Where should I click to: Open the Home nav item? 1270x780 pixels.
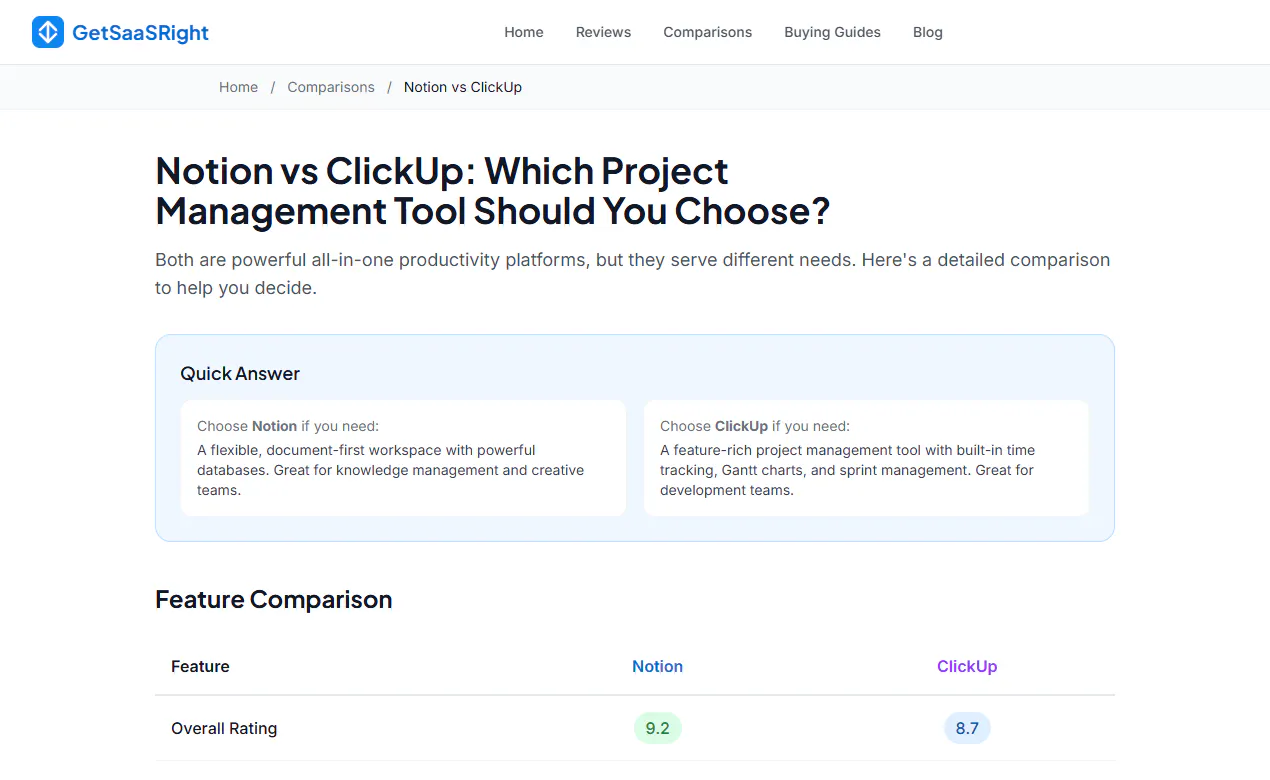(524, 32)
